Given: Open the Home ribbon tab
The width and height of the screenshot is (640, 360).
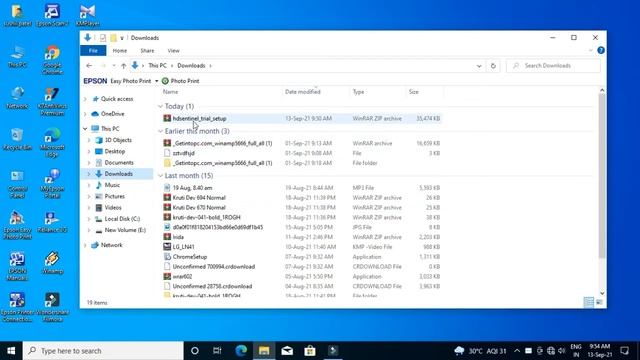Looking at the screenshot, I should [x=120, y=51].
